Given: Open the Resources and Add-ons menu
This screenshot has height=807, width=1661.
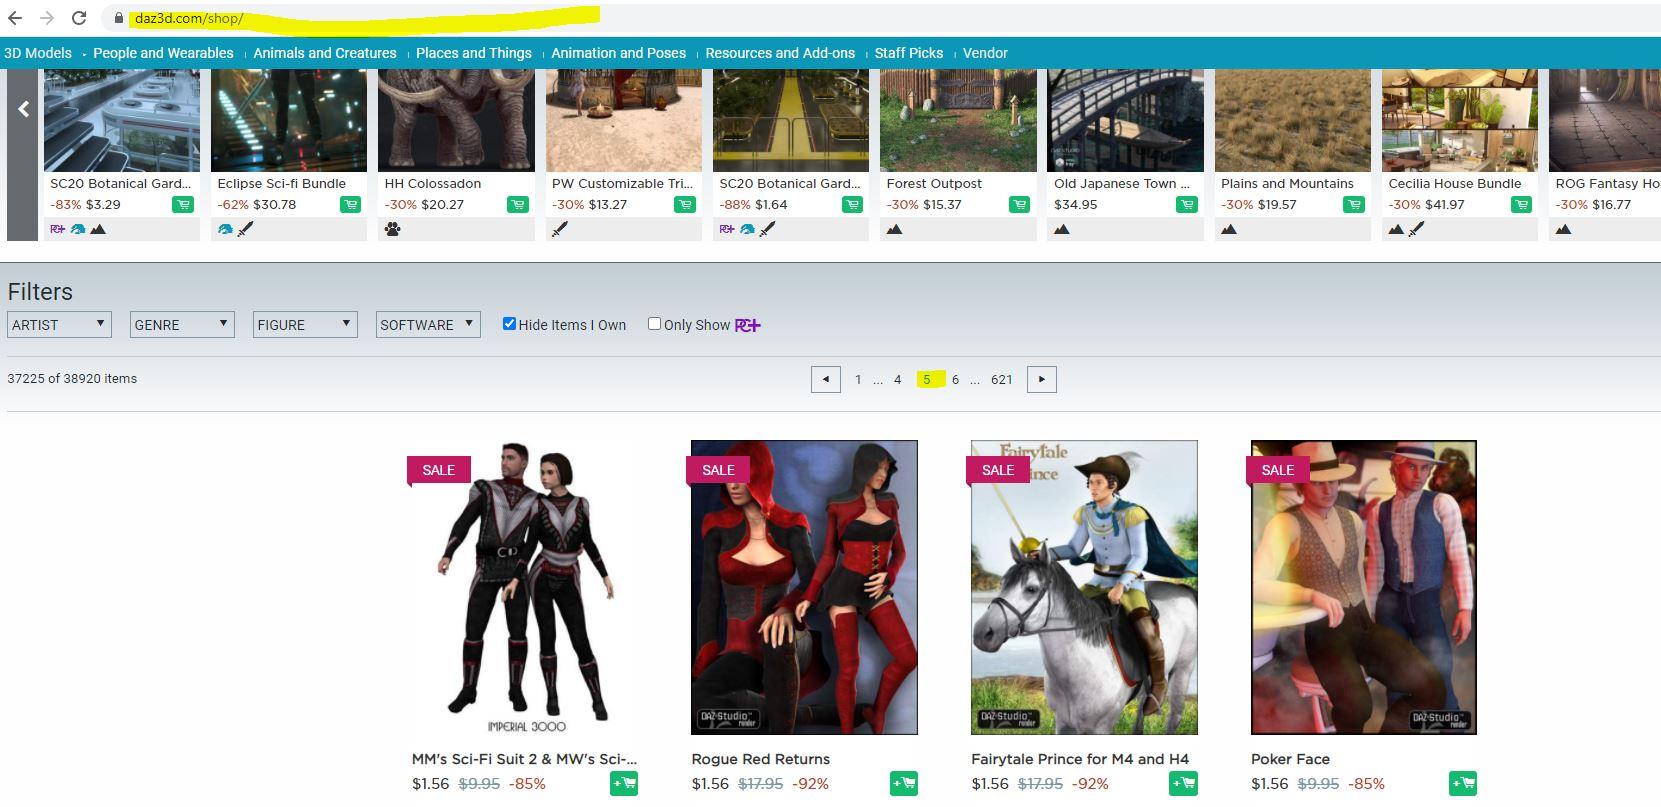Looking at the screenshot, I should pos(780,53).
